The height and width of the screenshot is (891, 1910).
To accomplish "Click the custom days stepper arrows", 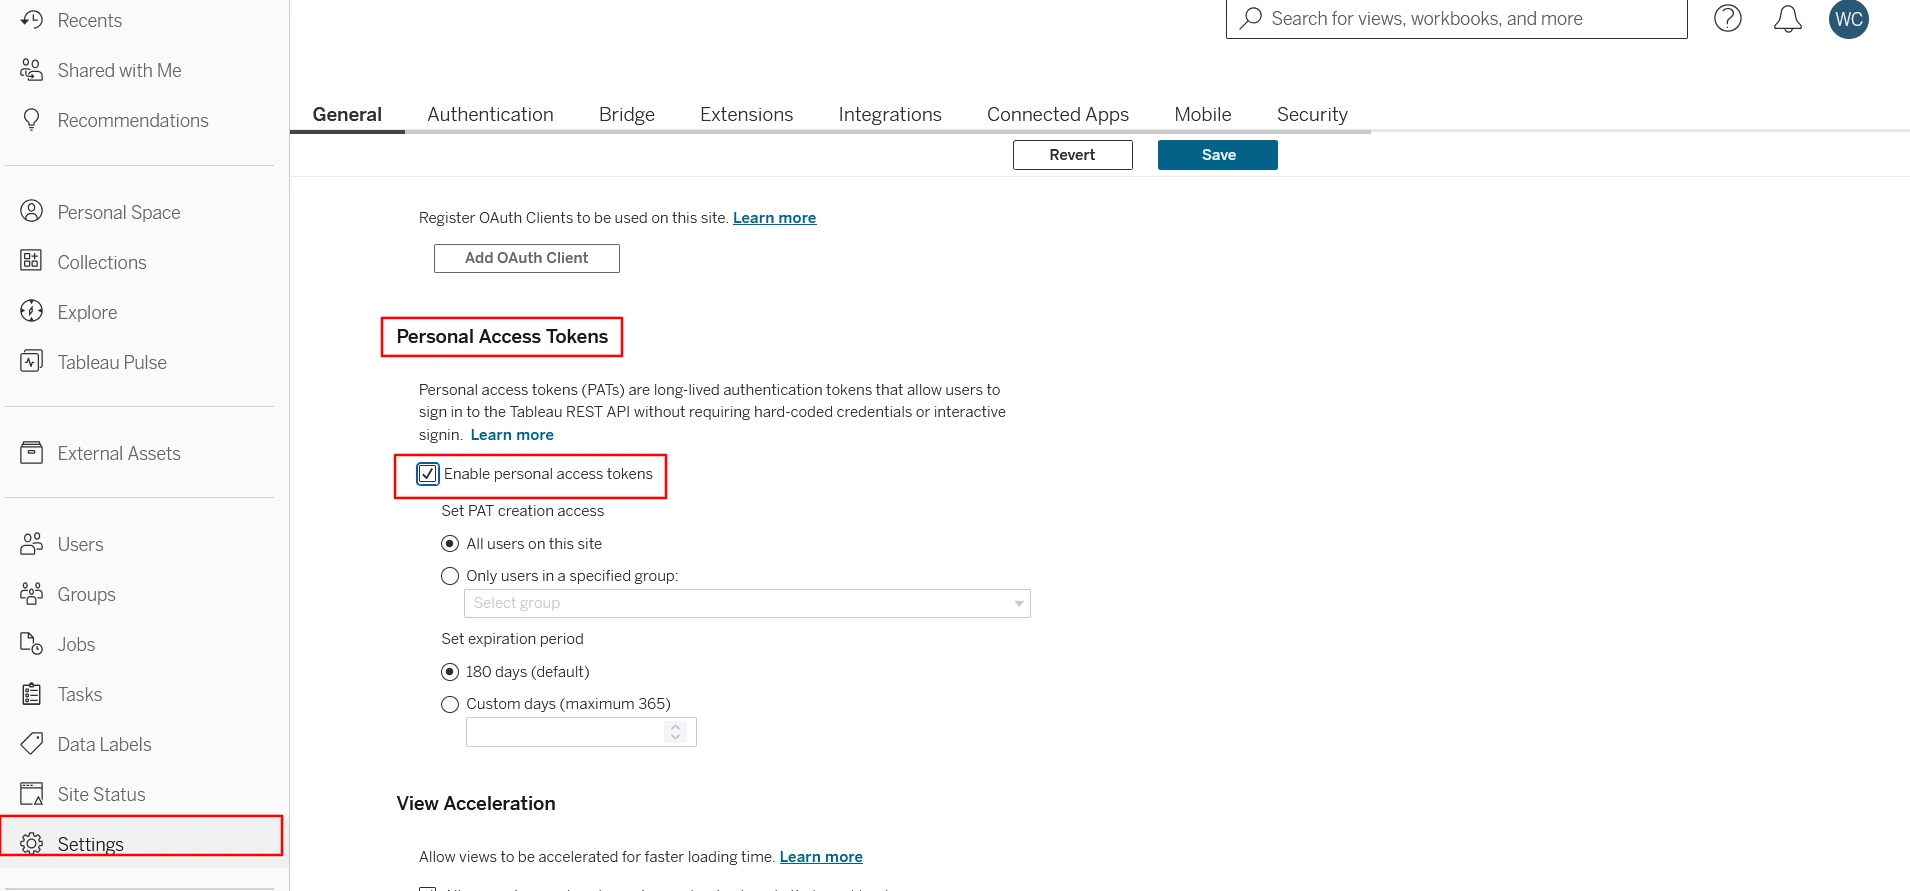I will pos(676,732).
